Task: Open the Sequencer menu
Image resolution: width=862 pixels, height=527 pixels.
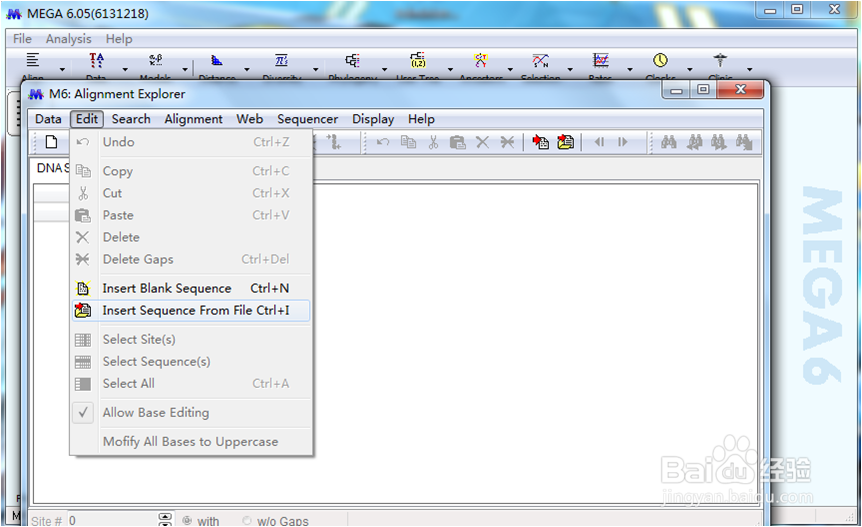Action: [x=307, y=119]
